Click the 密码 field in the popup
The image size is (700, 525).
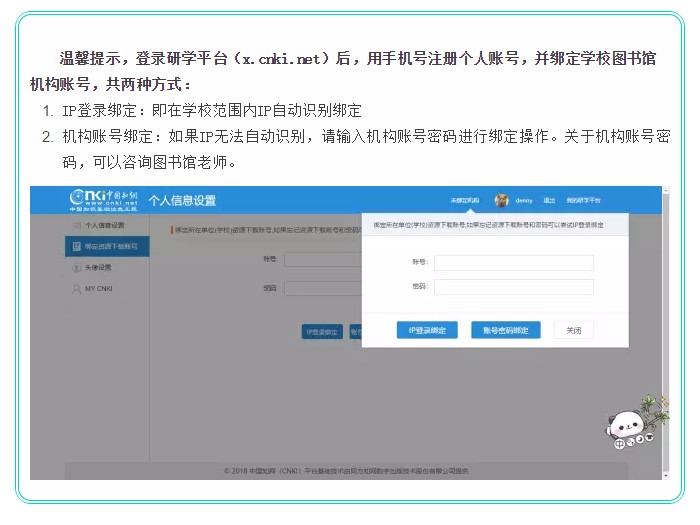(513, 287)
